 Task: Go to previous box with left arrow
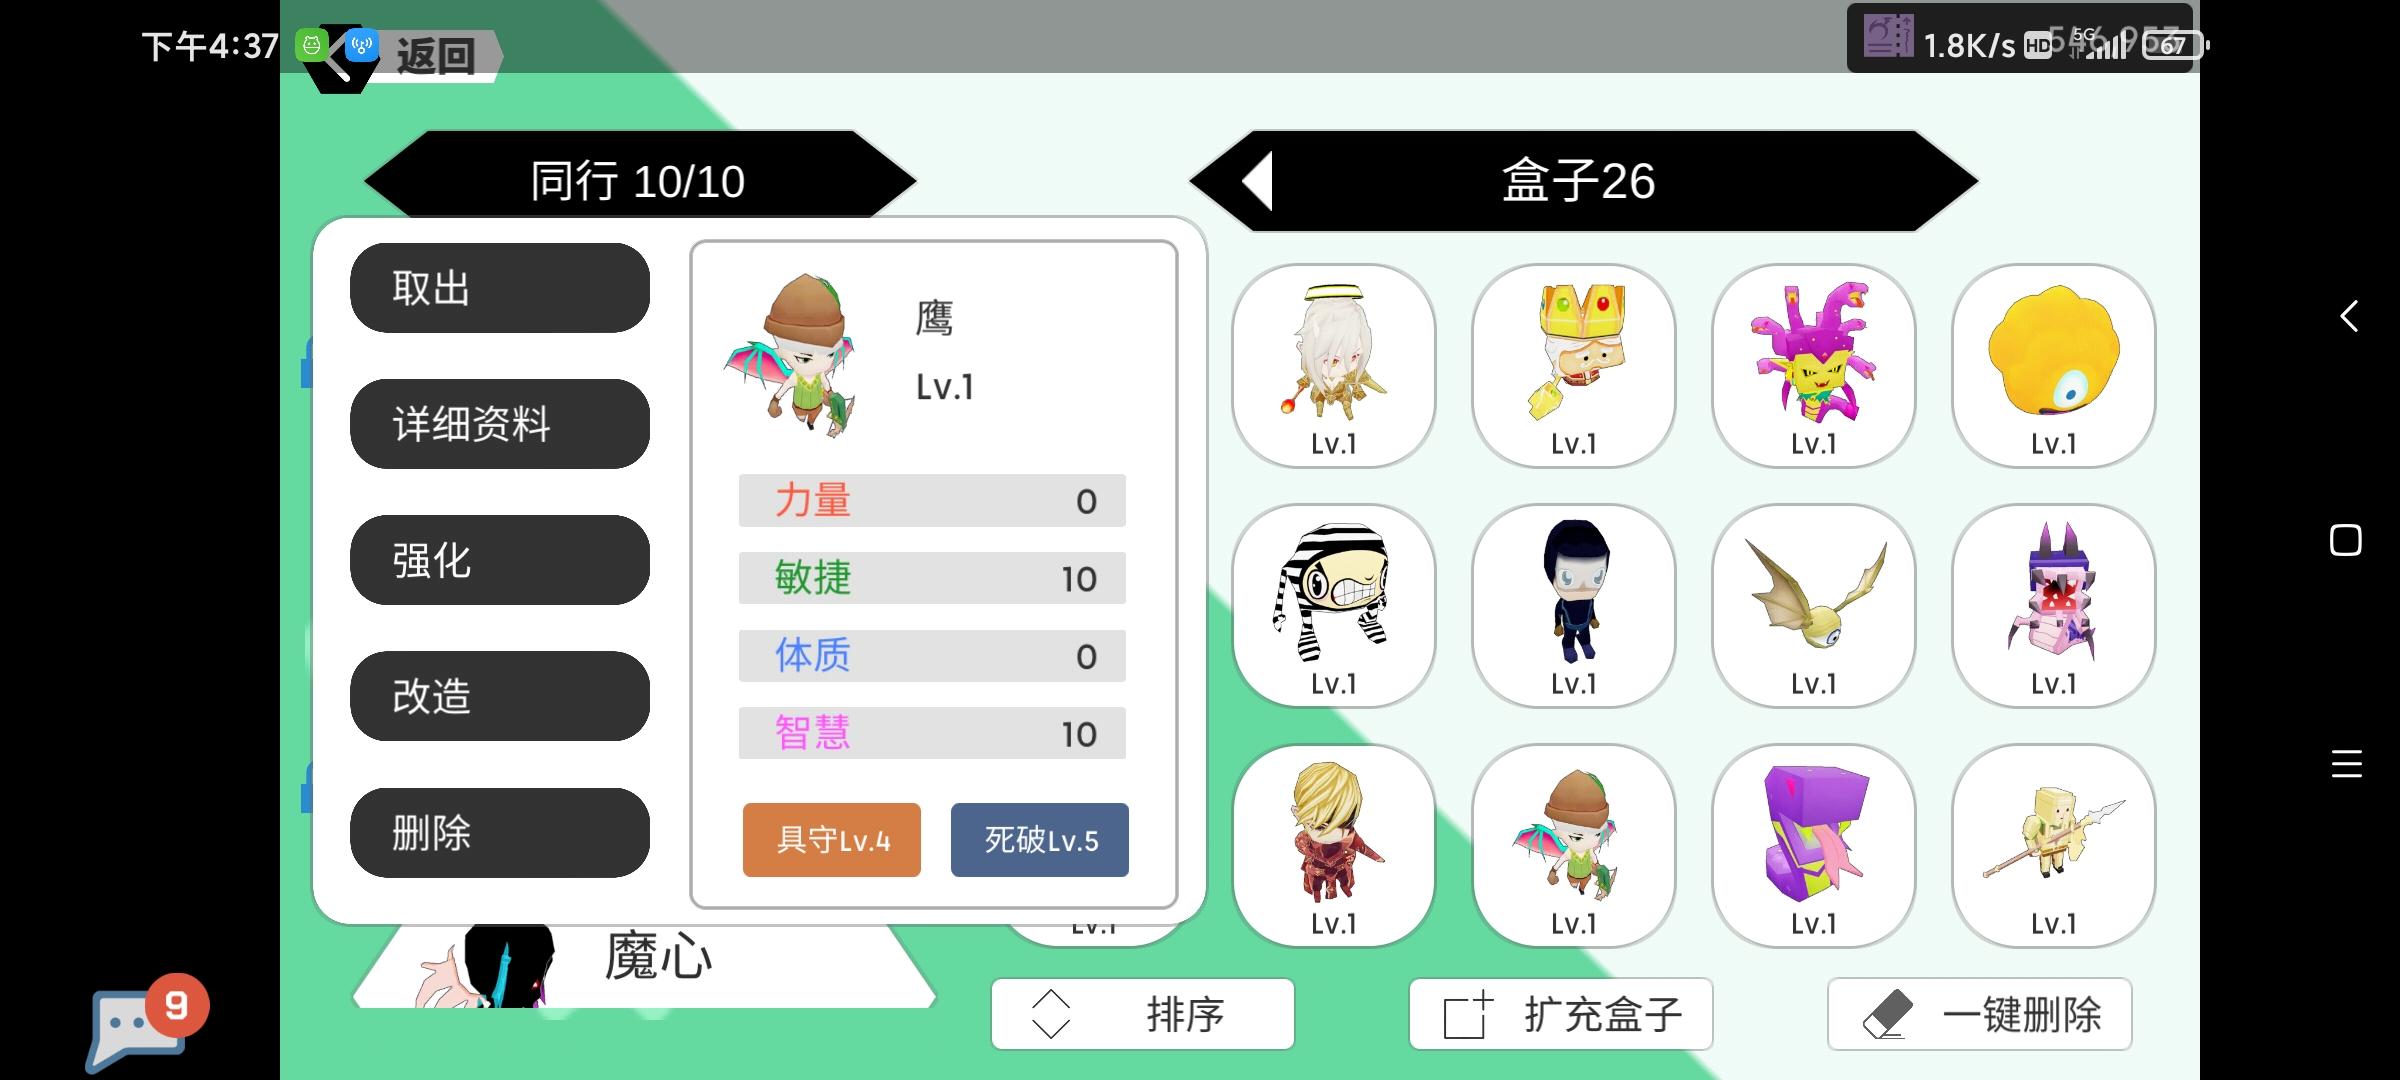(x=1258, y=181)
